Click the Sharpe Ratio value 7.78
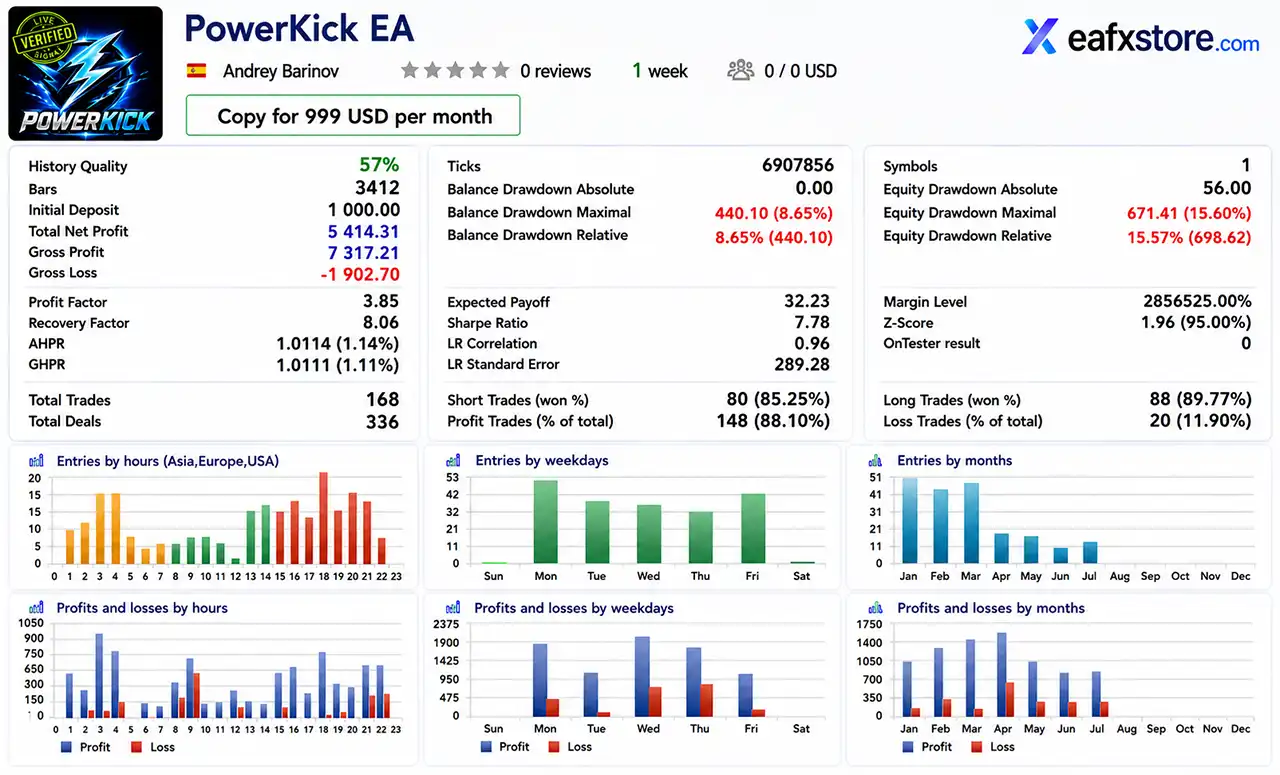The height and width of the screenshot is (775, 1280). (x=812, y=322)
